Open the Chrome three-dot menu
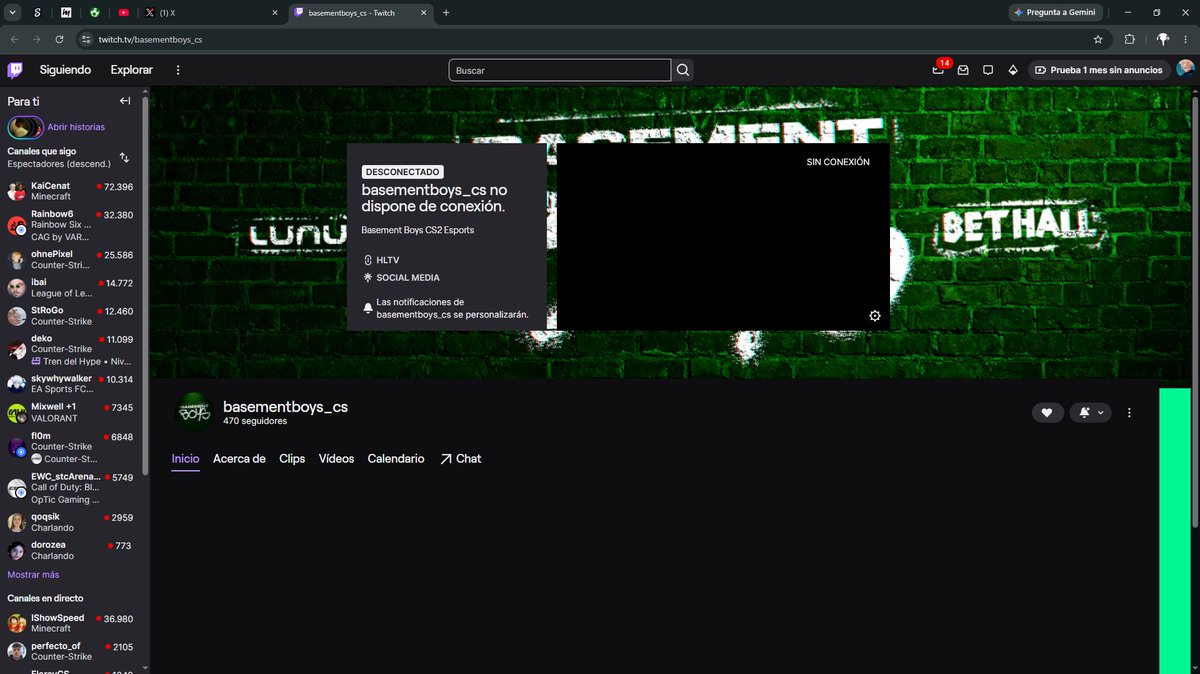 [x=1185, y=39]
